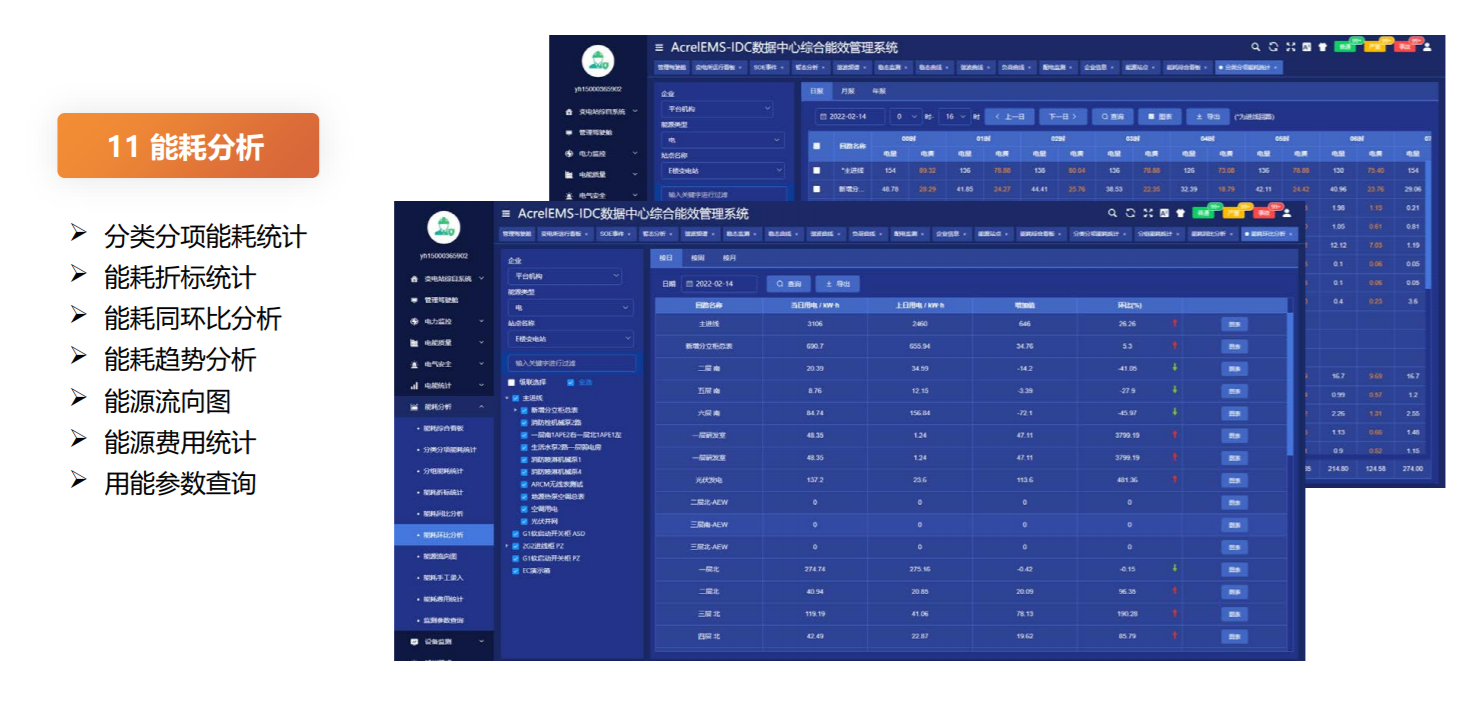Click search magnifier icon in back window
The height and width of the screenshot is (714, 1475).
click(x=1256, y=46)
